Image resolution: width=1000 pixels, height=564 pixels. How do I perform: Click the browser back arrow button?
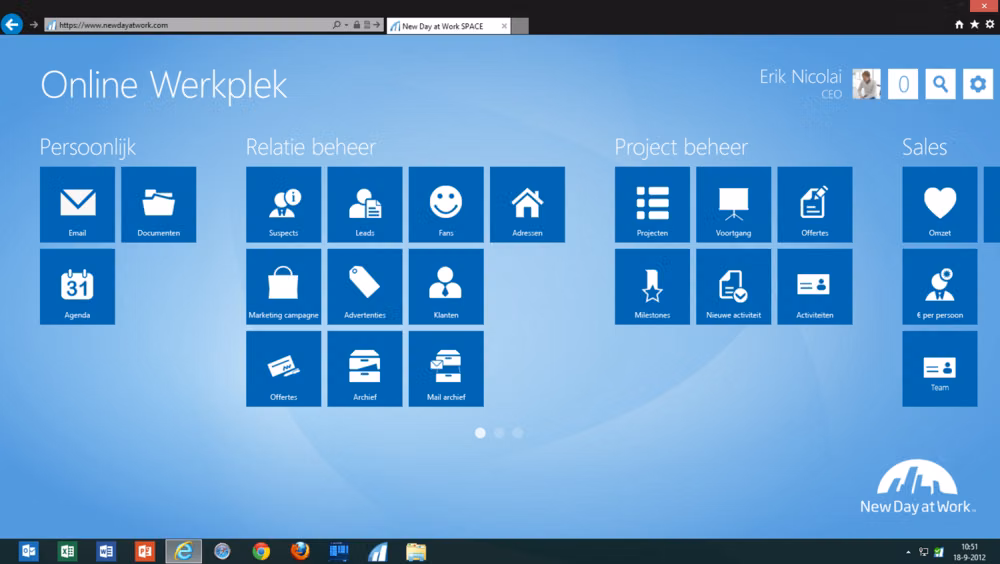click(11, 24)
